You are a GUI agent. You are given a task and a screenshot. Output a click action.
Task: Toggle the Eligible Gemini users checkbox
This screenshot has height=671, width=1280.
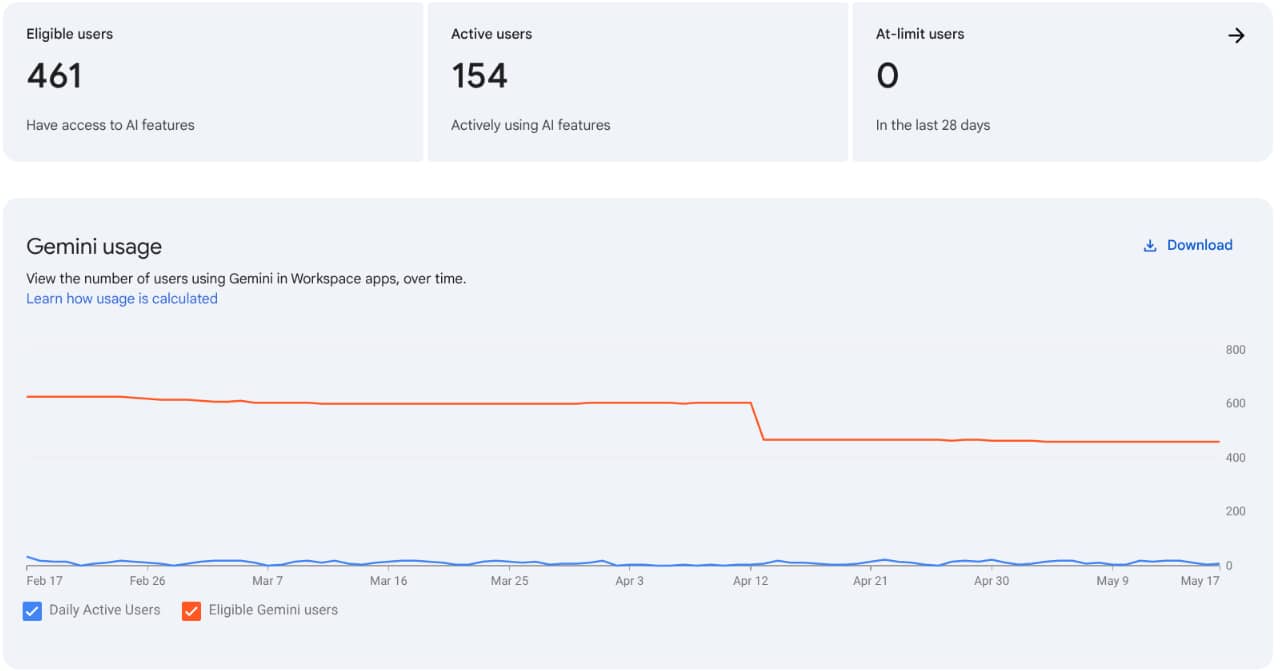point(191,611)
